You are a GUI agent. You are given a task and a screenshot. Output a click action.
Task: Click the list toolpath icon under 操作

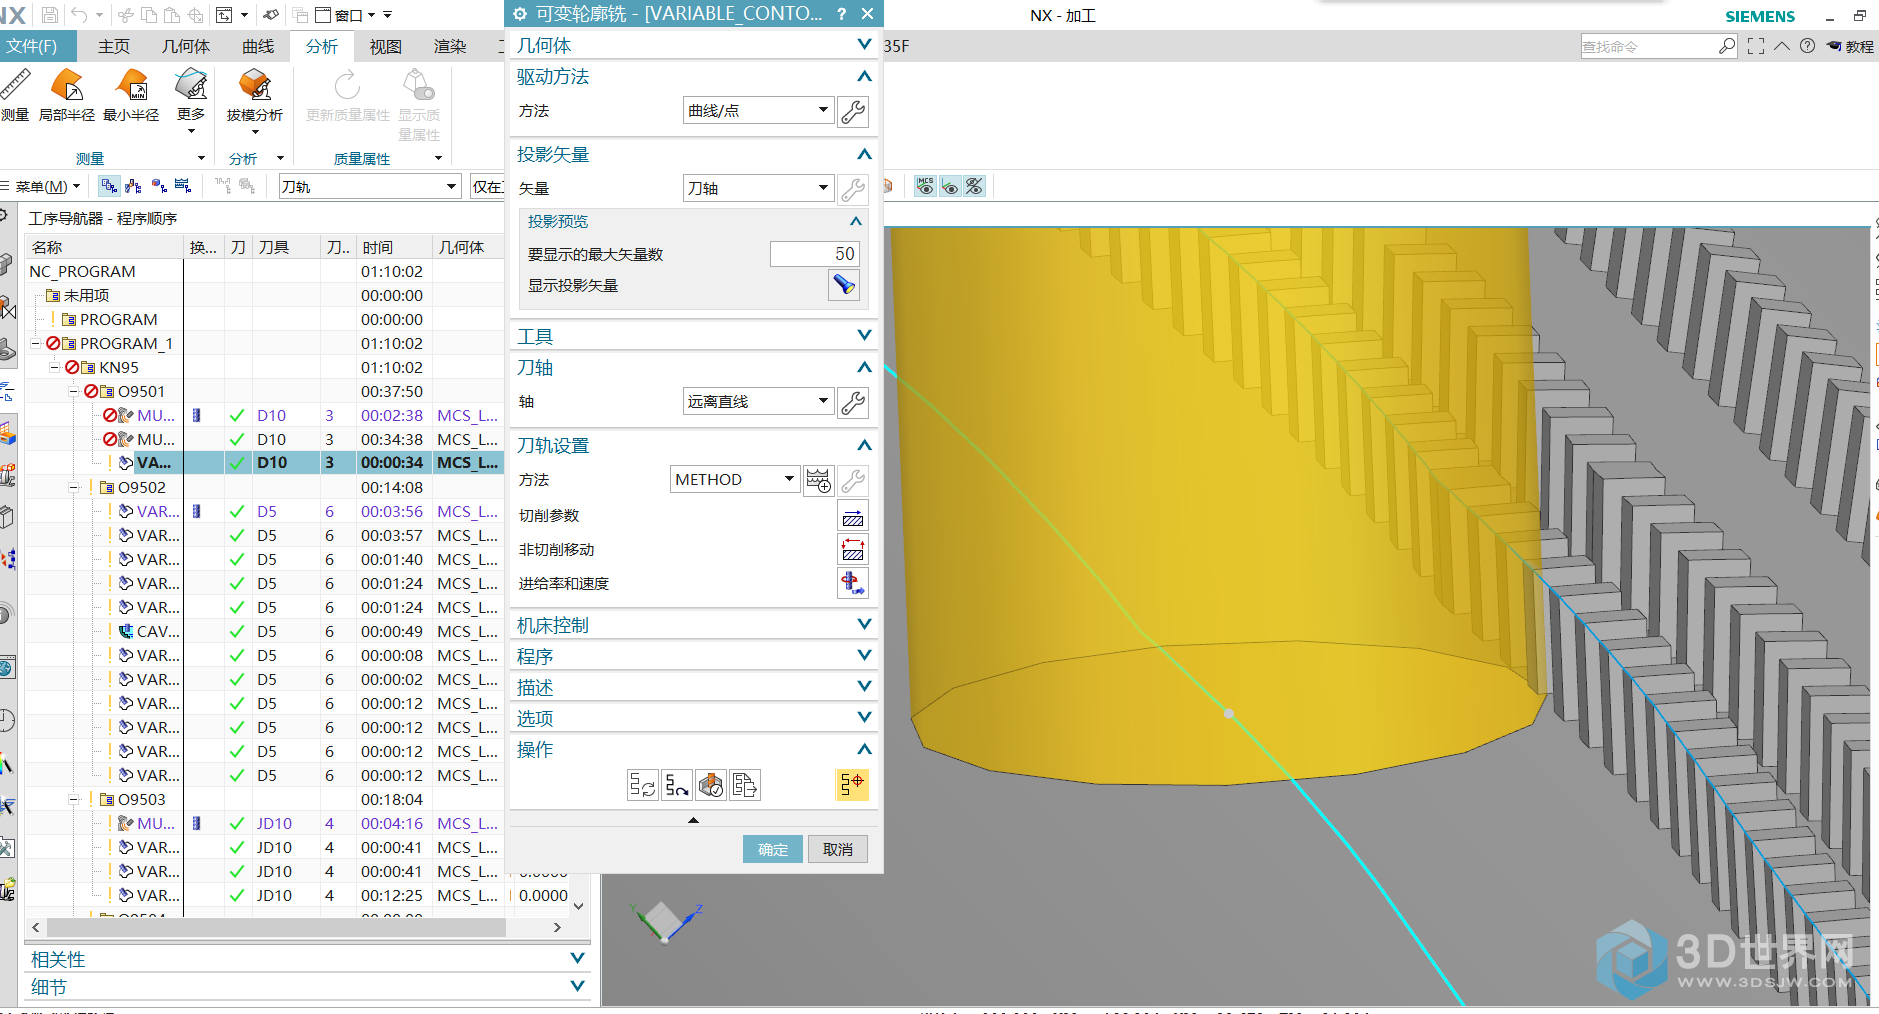pos(745,785)
